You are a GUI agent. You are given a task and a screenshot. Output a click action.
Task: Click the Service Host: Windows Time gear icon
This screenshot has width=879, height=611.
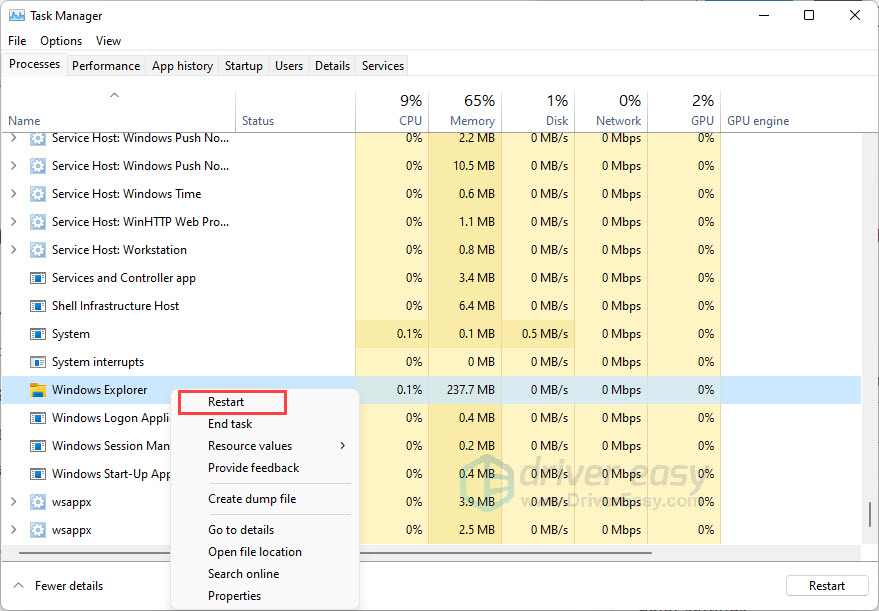tap(38, 194)
